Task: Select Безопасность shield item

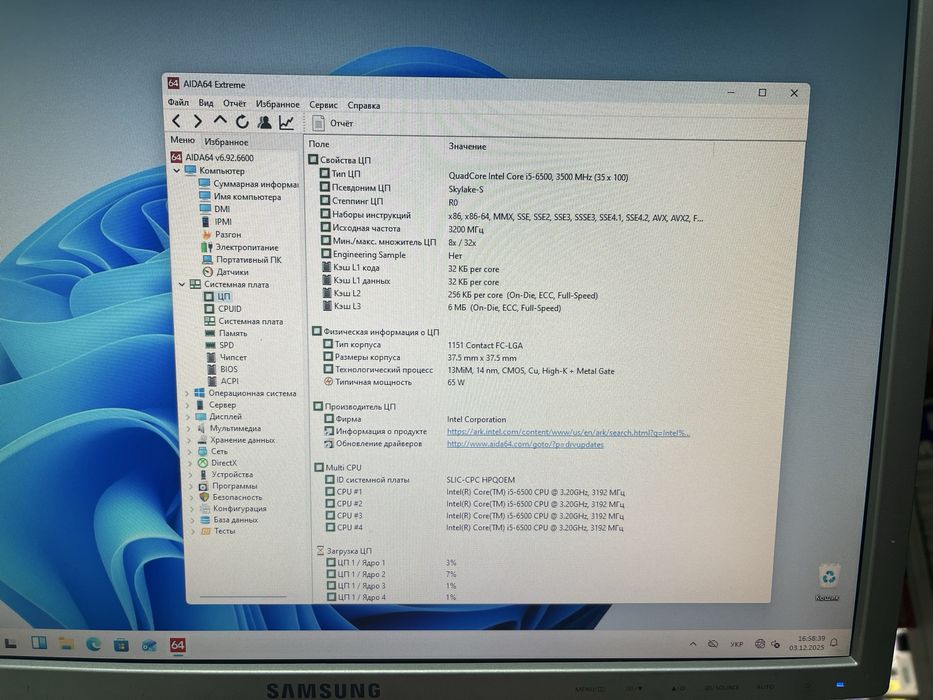Action: pyautogui.click(x=231, y=497)
